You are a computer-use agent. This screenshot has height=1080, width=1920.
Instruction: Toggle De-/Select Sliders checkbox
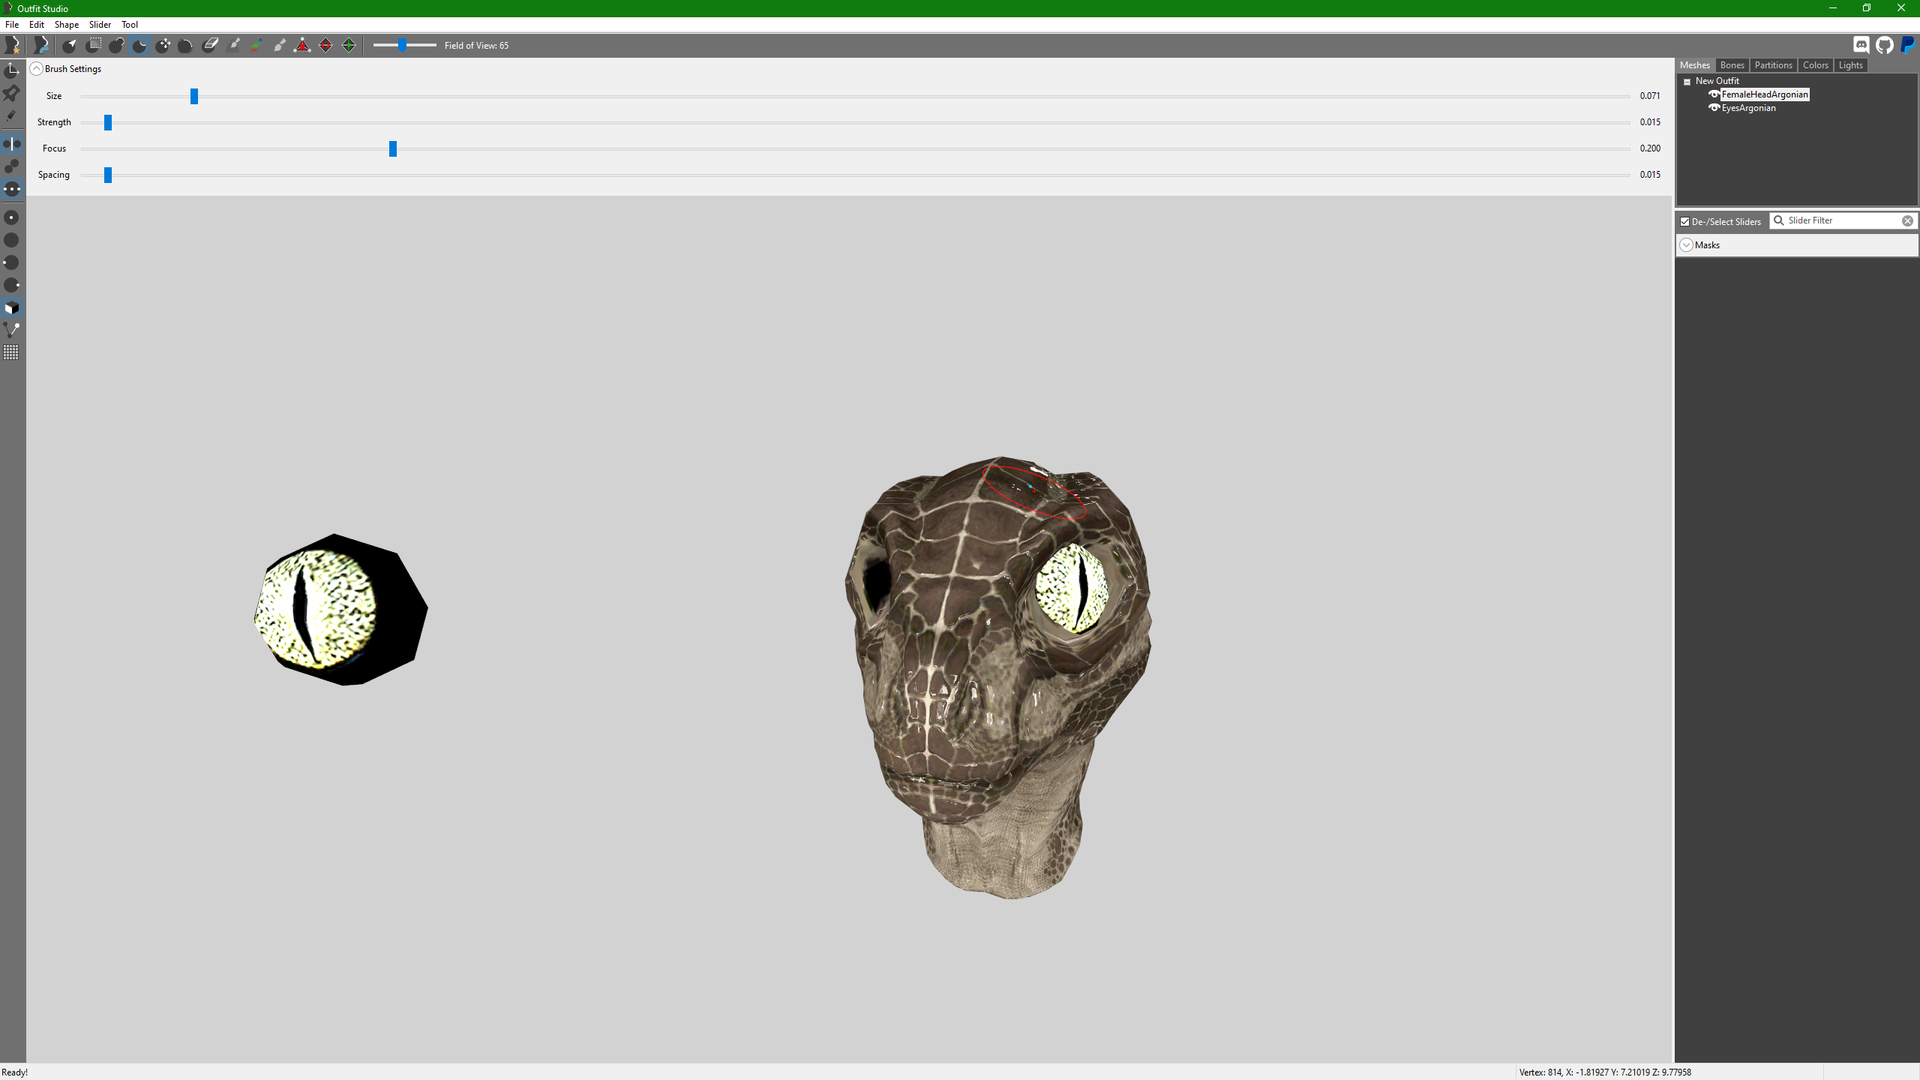tap(1685, 222)
